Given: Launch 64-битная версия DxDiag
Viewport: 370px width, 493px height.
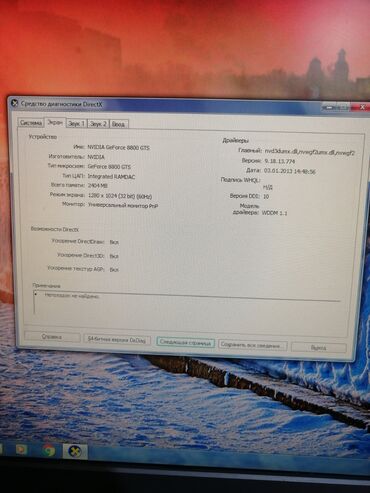Looking at the screenshot, I should 117,340.
